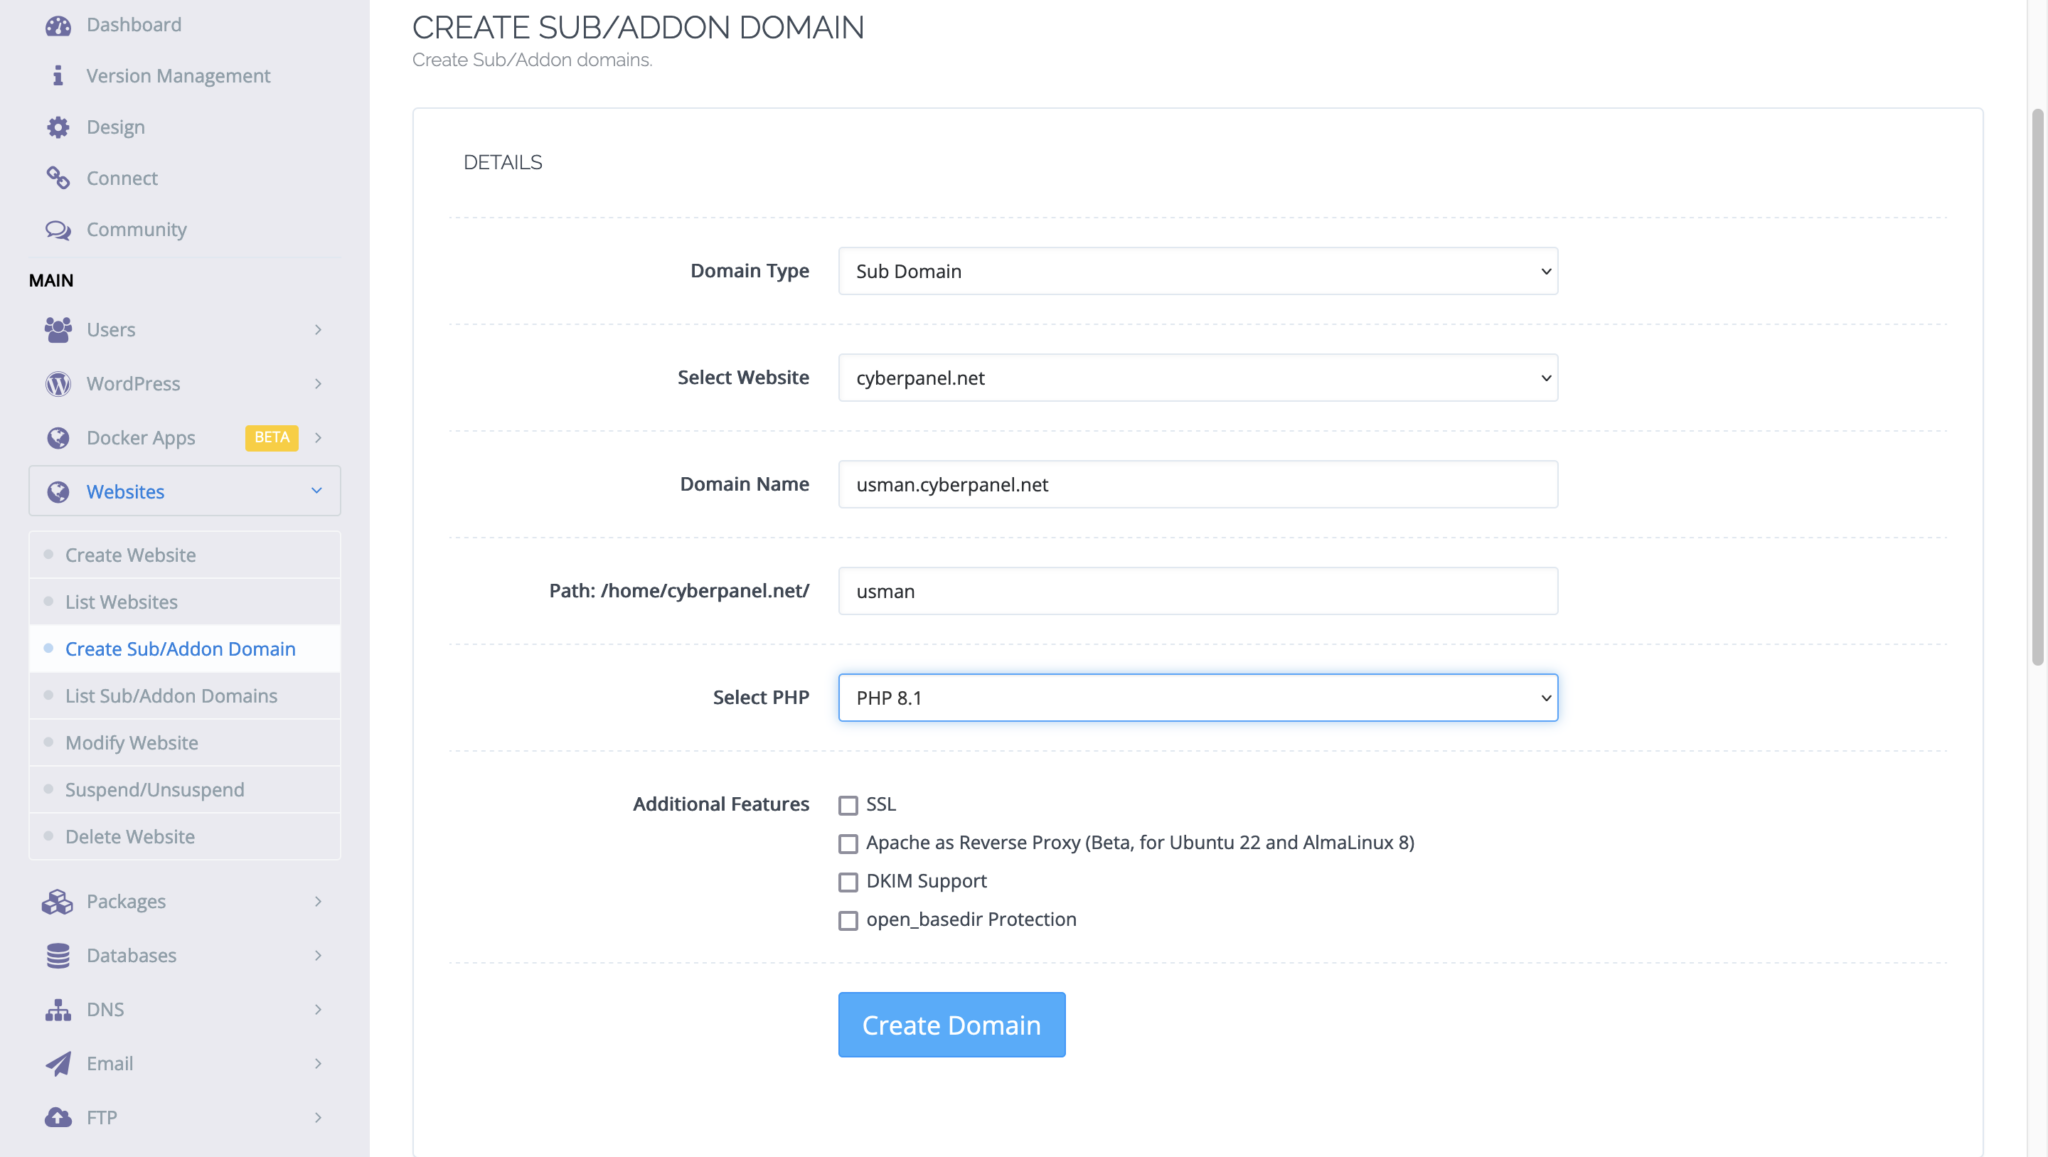Viewport: 2048px width, 1157px height.
Task: Open the DNS sidebar icon
Action: click(x=58, y=1009)
